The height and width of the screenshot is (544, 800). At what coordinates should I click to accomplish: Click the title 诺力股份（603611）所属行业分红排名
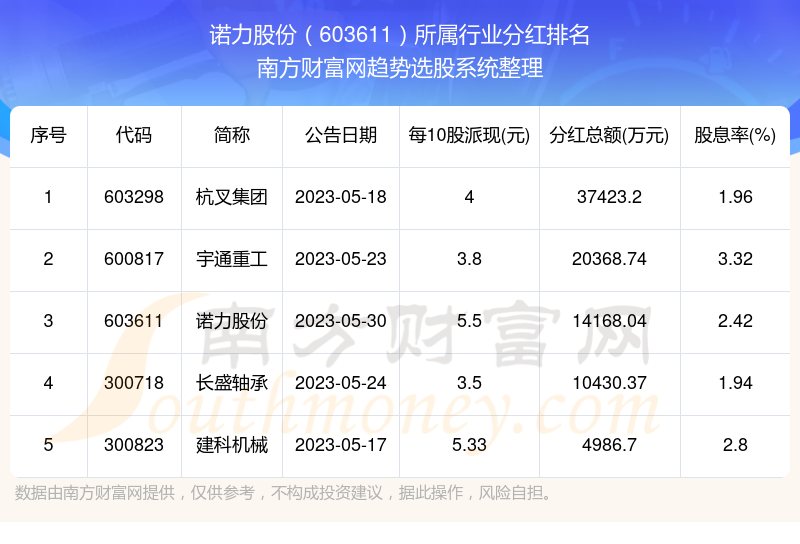point(399,35)
